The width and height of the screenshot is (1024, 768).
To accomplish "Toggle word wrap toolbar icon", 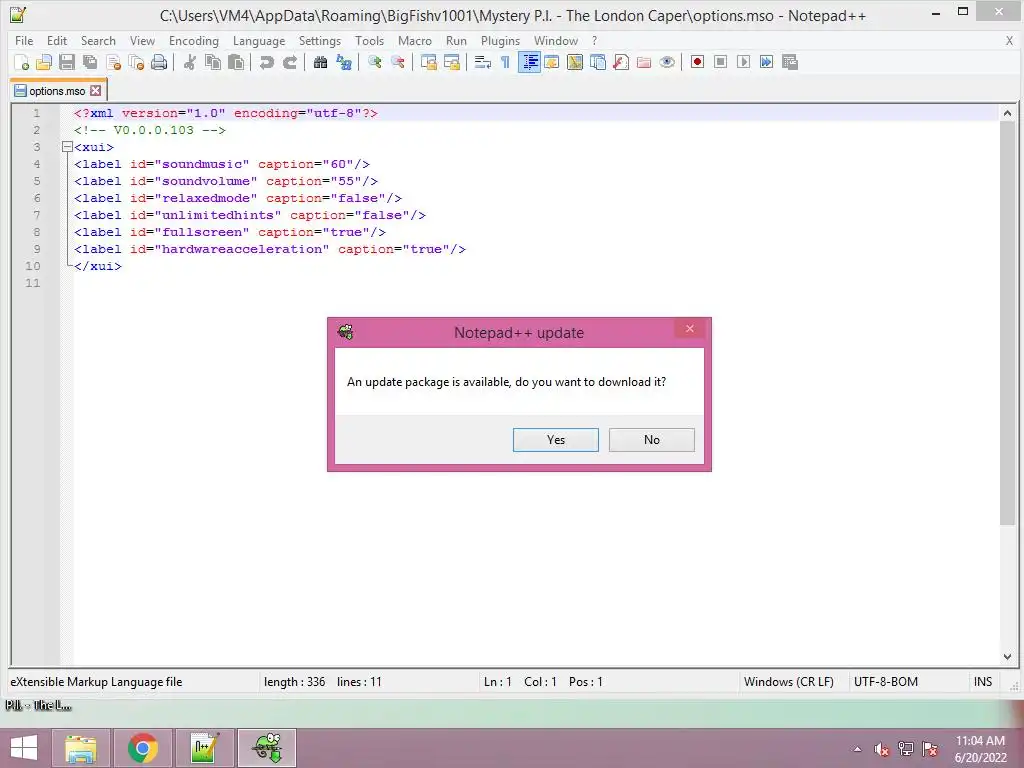I will (483, 63).
